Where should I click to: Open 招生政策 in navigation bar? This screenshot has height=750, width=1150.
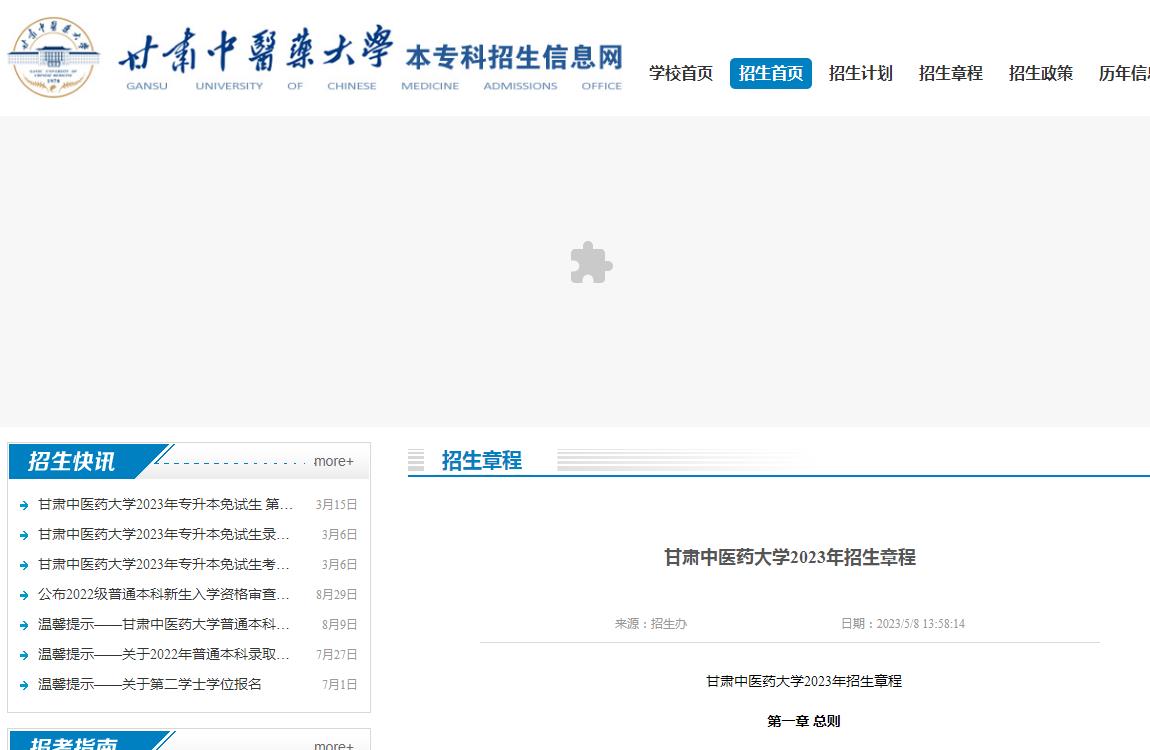(x=1041, y=73)
